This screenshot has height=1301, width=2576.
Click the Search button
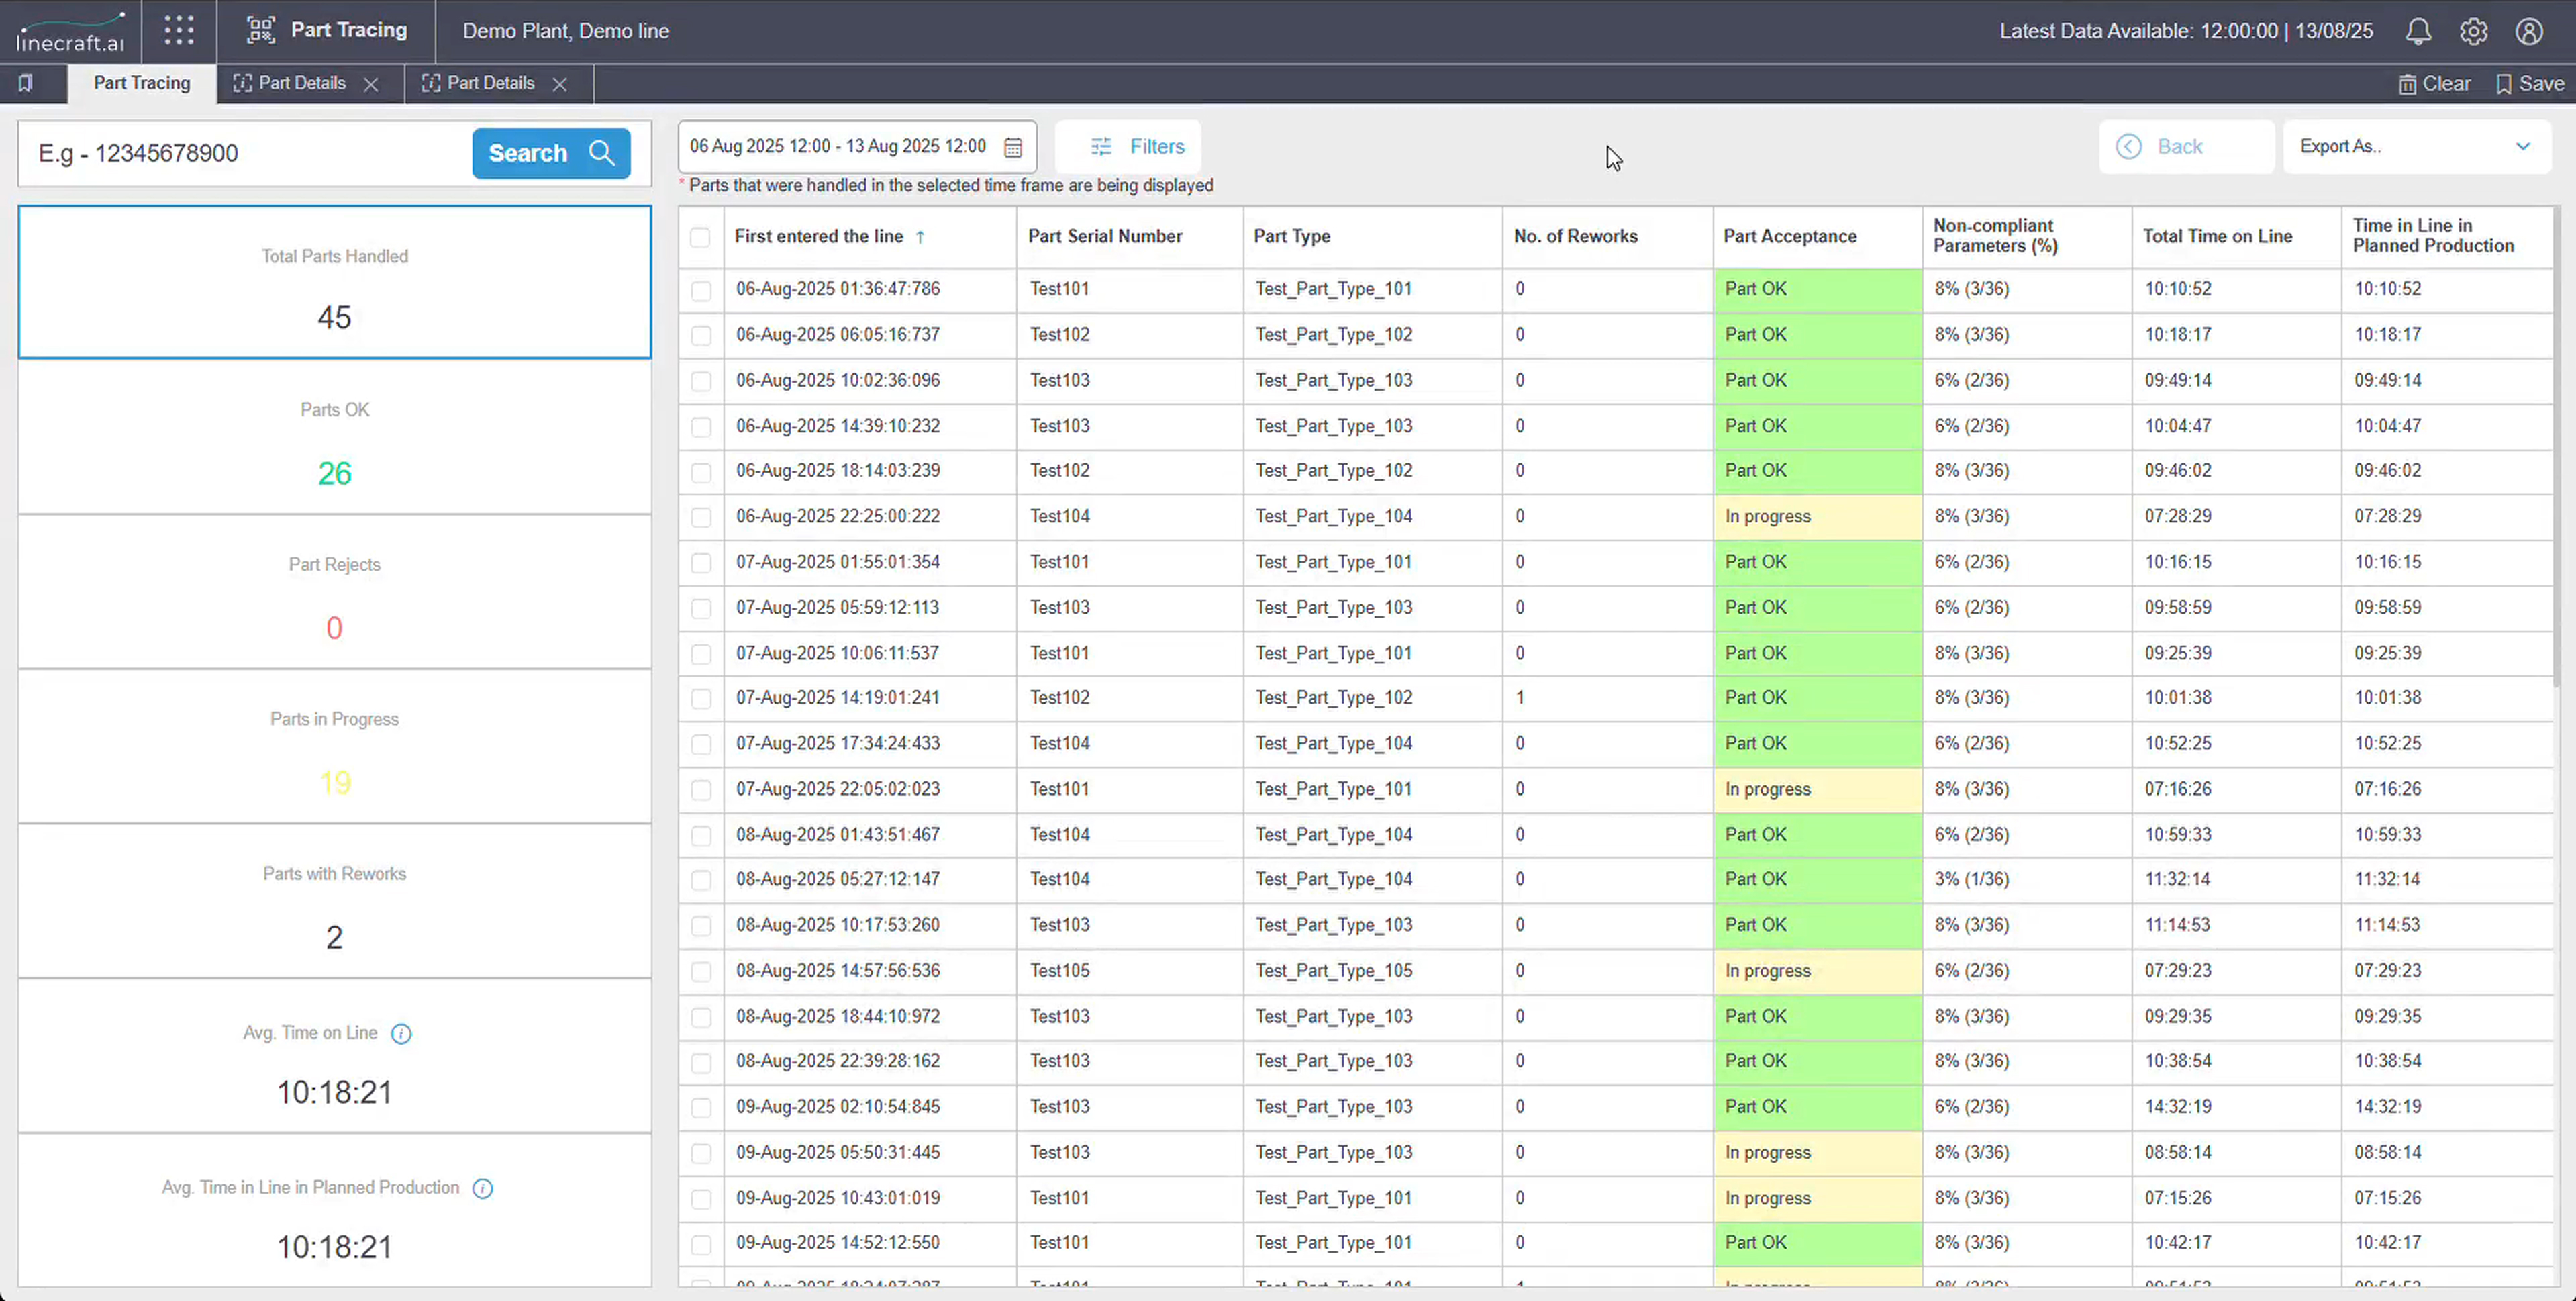pyautogui.click(x=551, y=153)
